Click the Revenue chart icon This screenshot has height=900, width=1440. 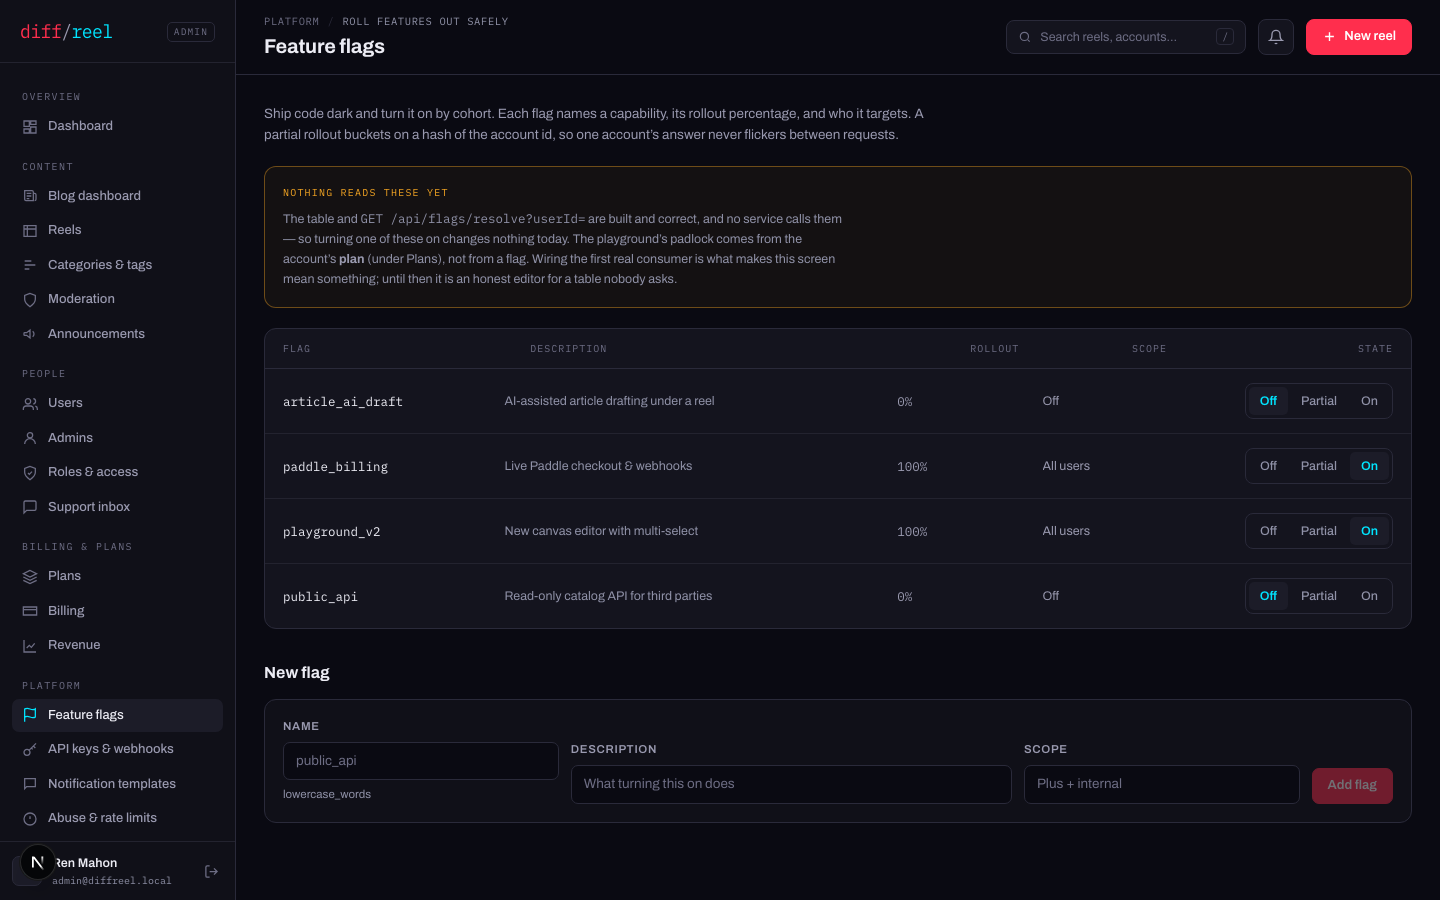(30, 646)
